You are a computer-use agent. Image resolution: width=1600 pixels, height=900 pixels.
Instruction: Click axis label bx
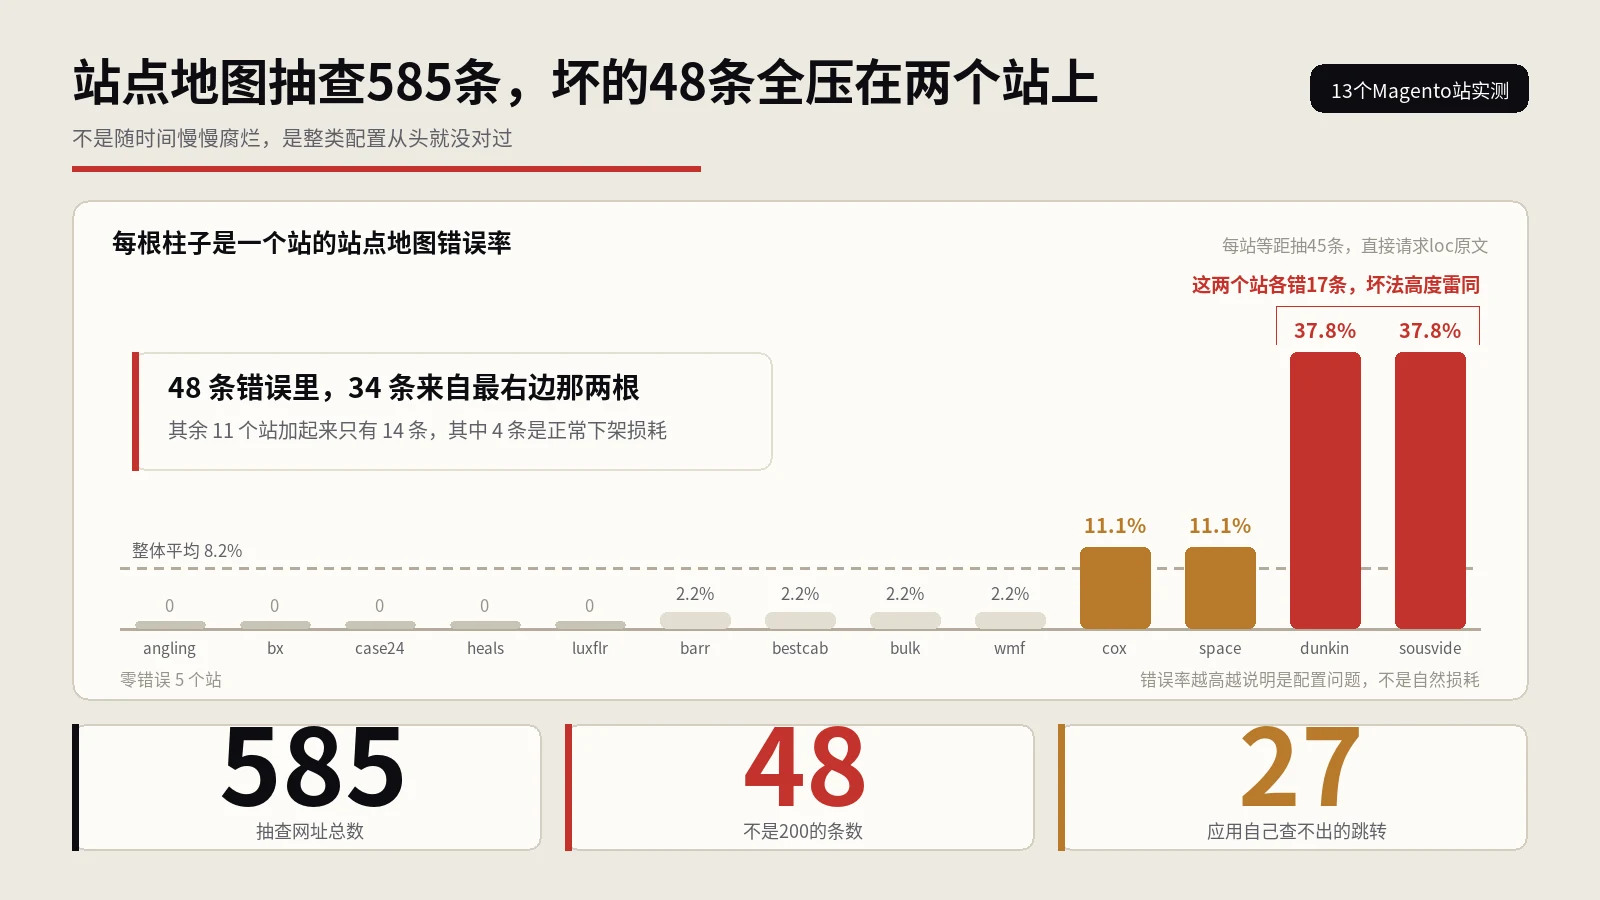(x=275, y=648)
